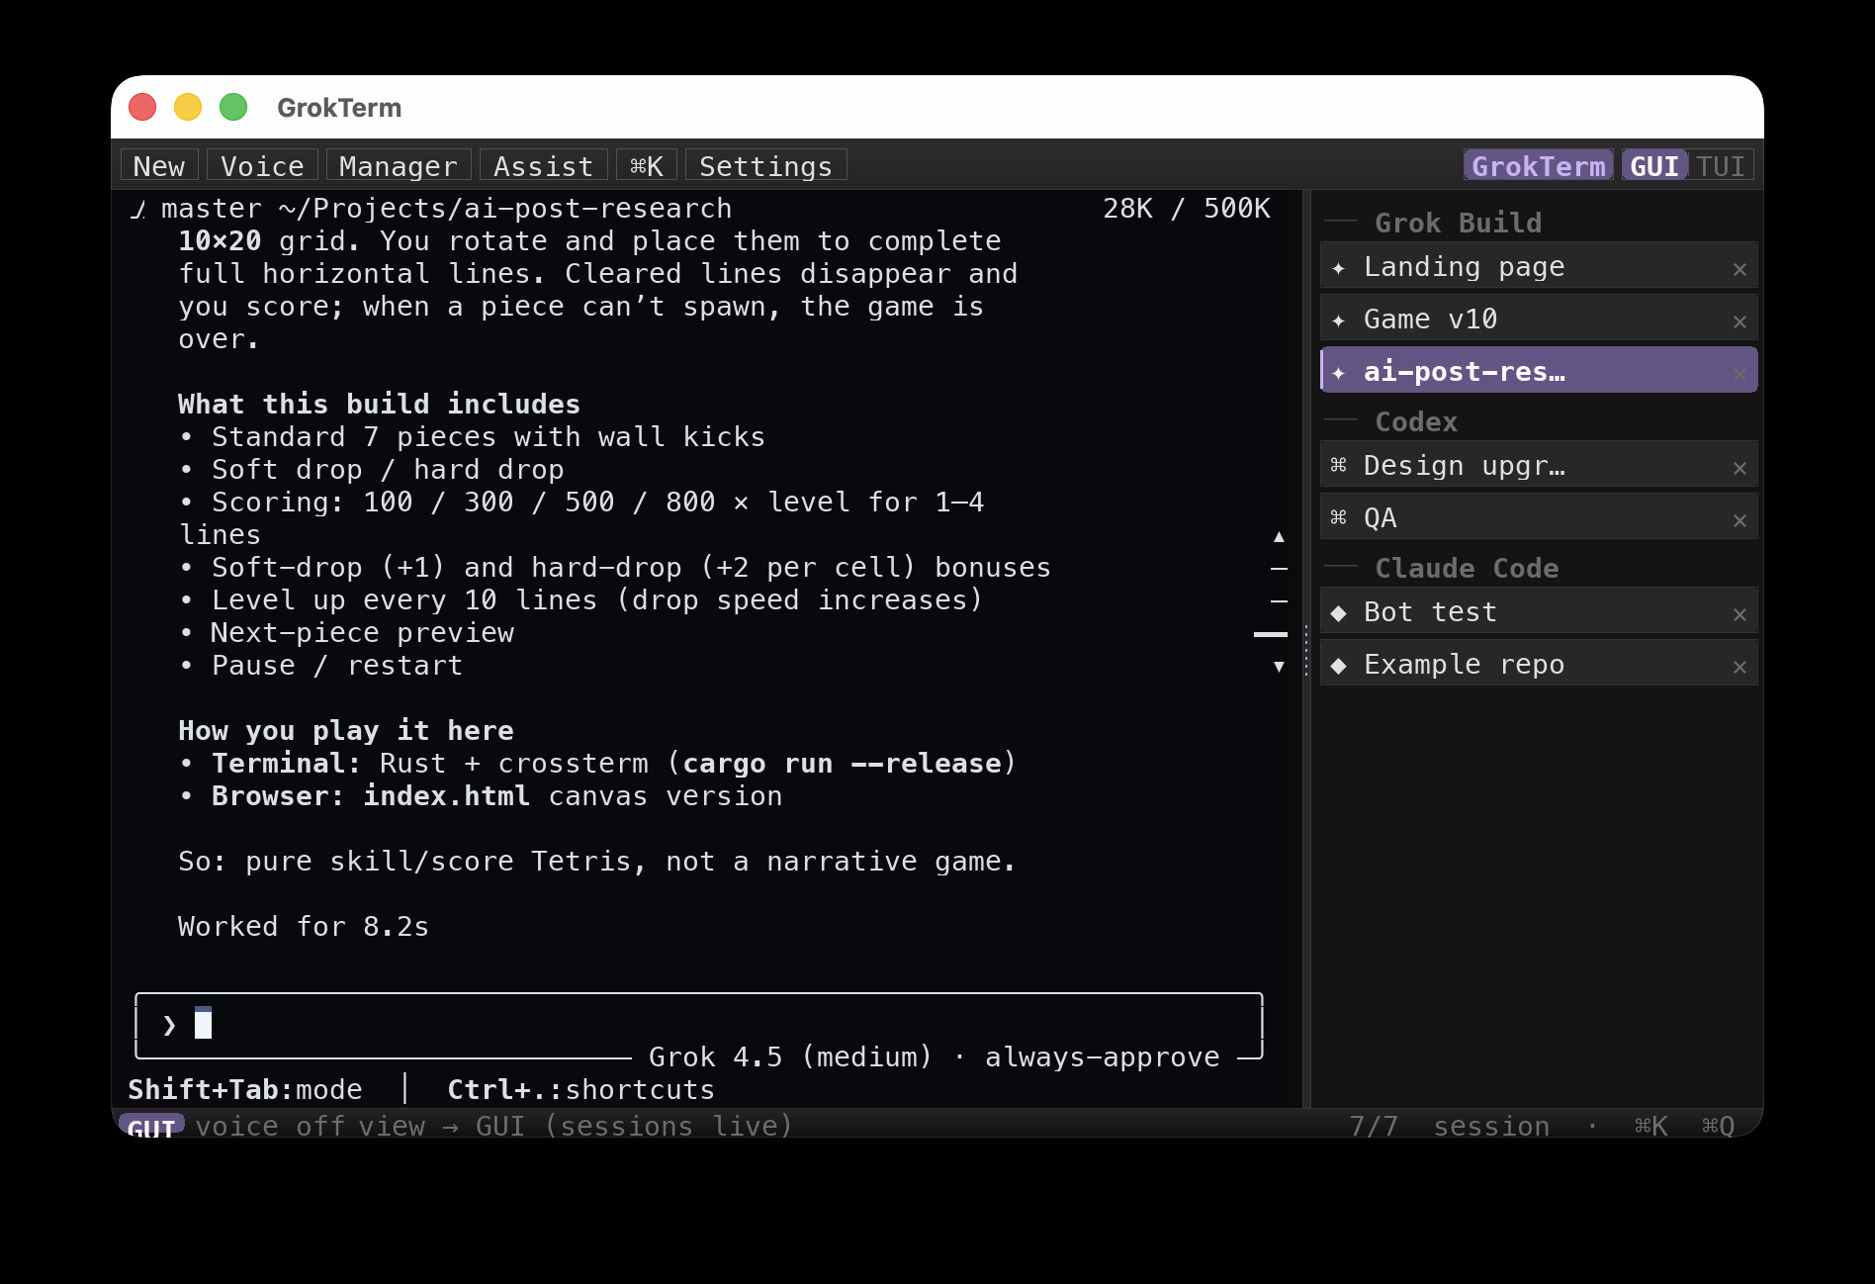1875x1284 pixels.
Task: Open Settings from the toolbar
Action: [x=766, y=166]
